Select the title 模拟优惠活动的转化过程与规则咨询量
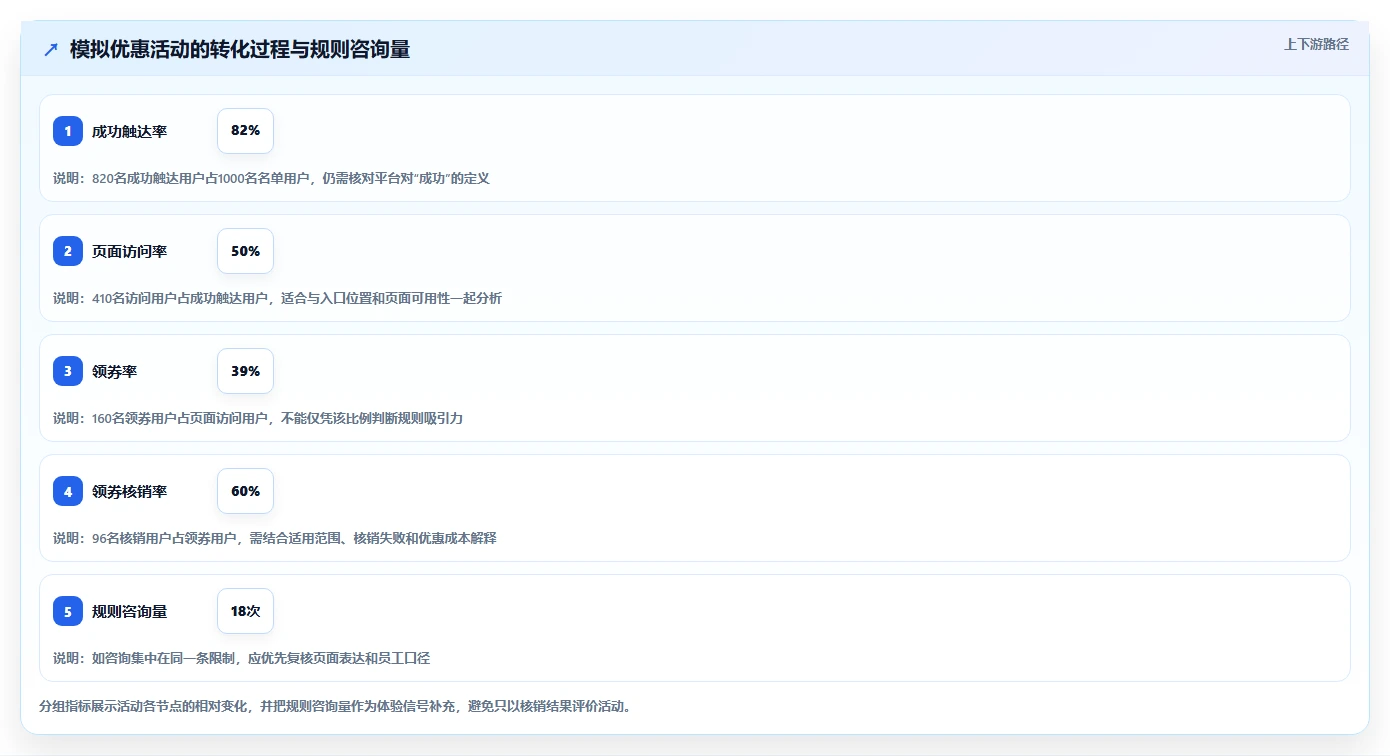The image size is (1390, 756). pos(240,49)
